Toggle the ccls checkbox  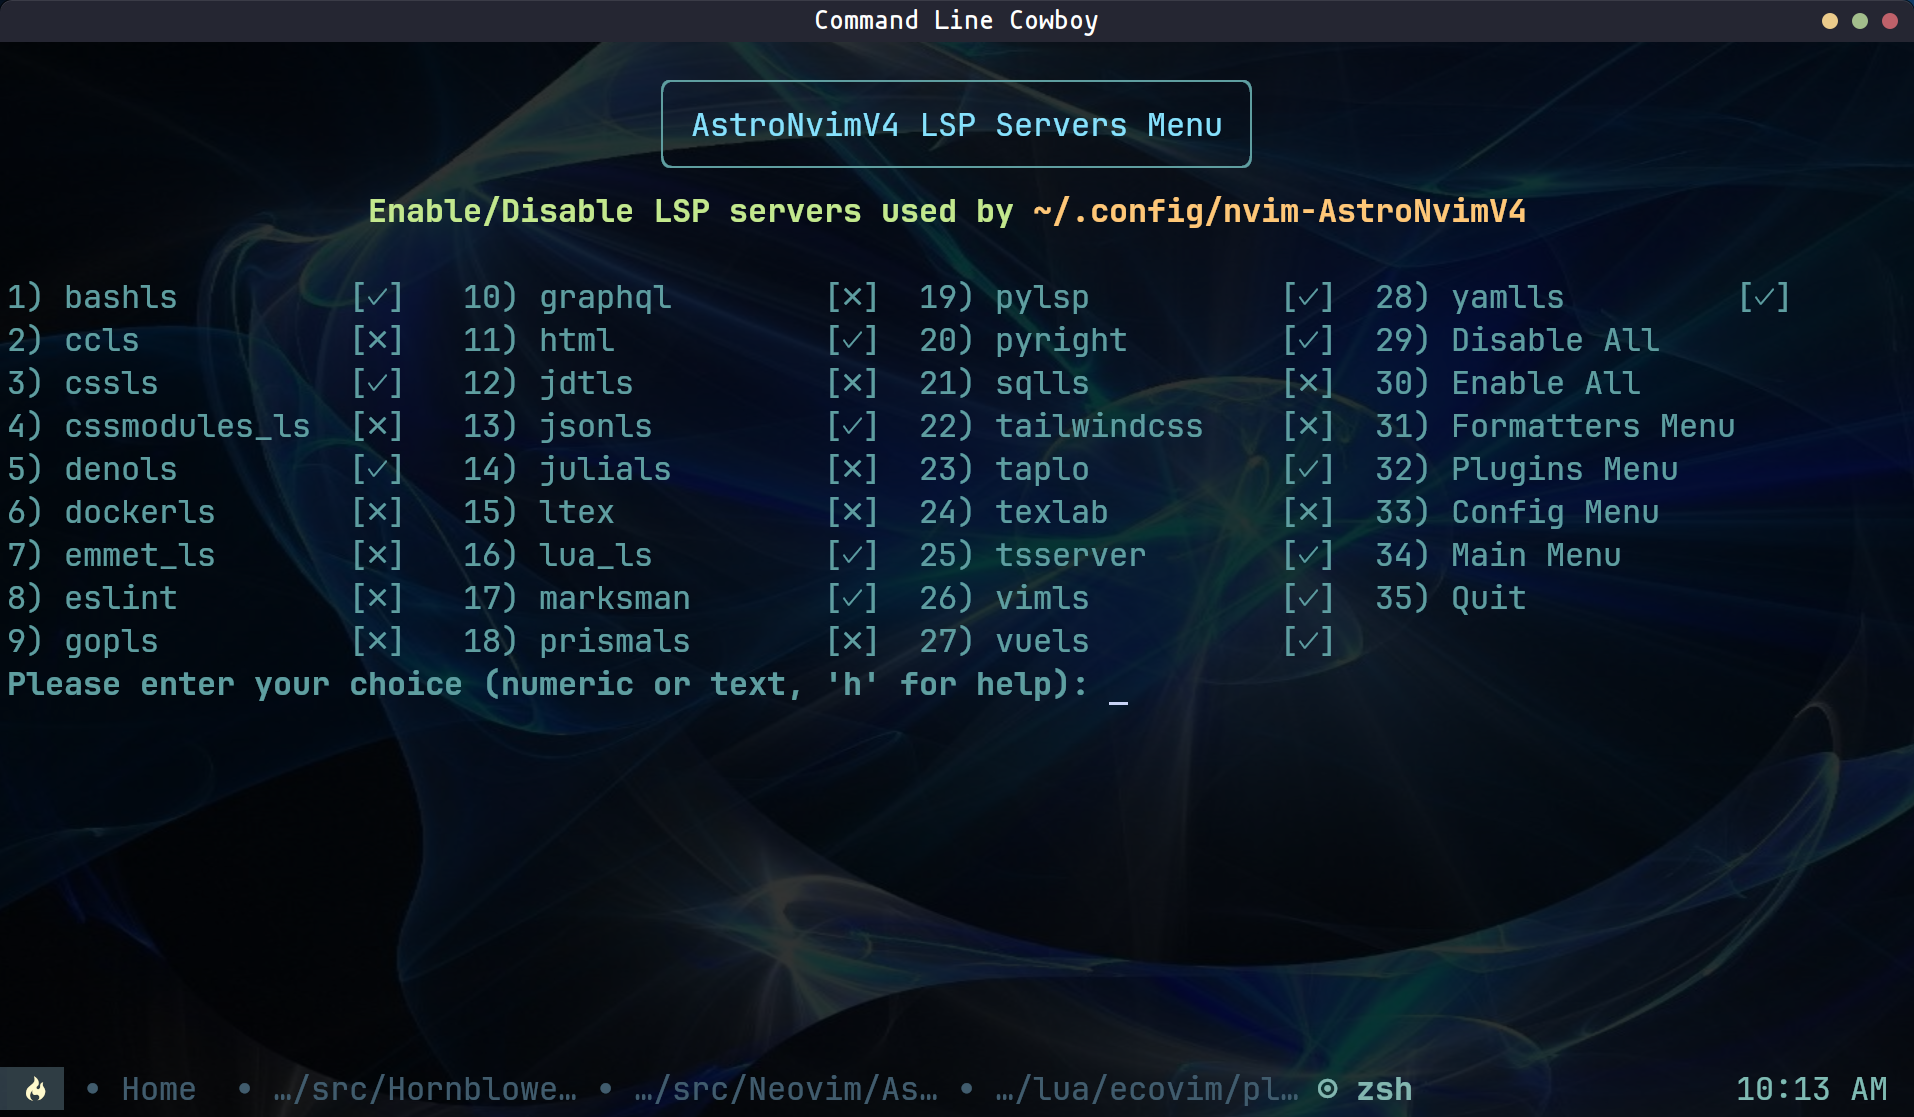(377, 340)
